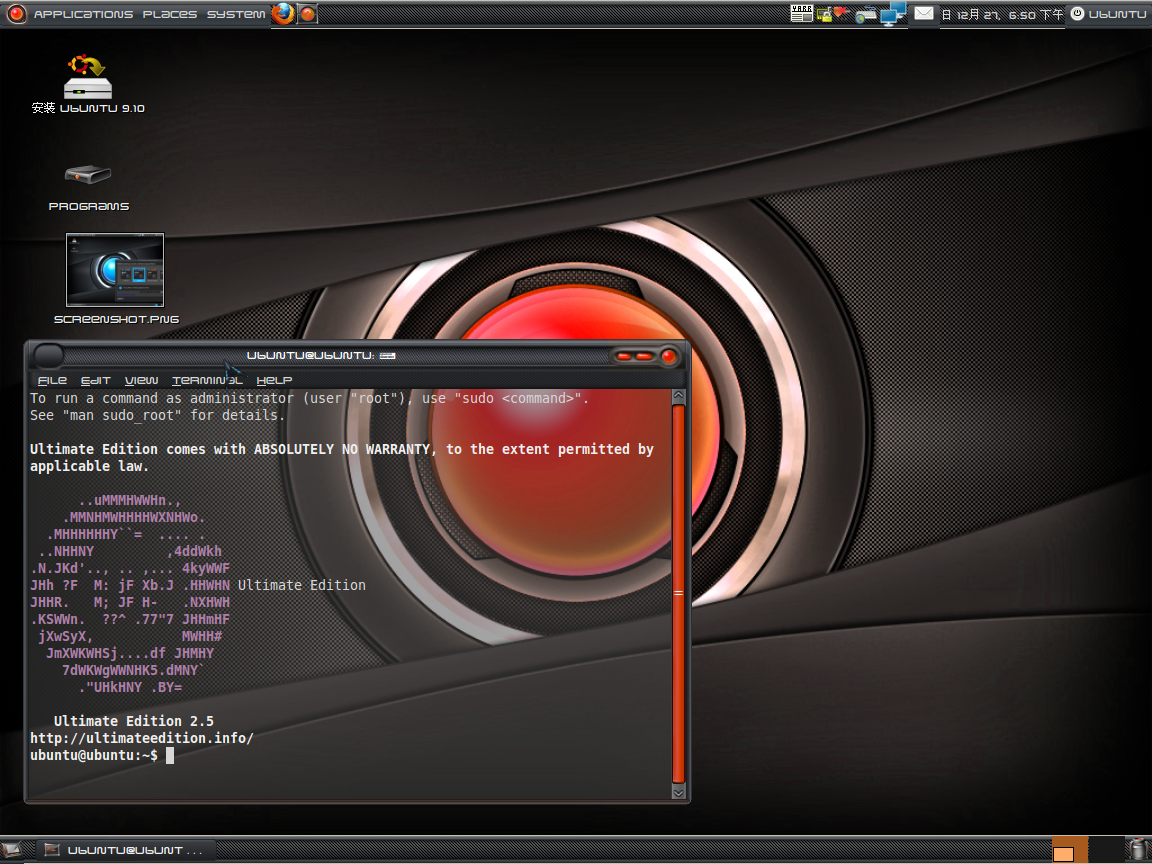This screenshot has height=864, width=1152.
Task: Visit the ultimateedition.info link in the terminal
Action: [x=139, y=738]
